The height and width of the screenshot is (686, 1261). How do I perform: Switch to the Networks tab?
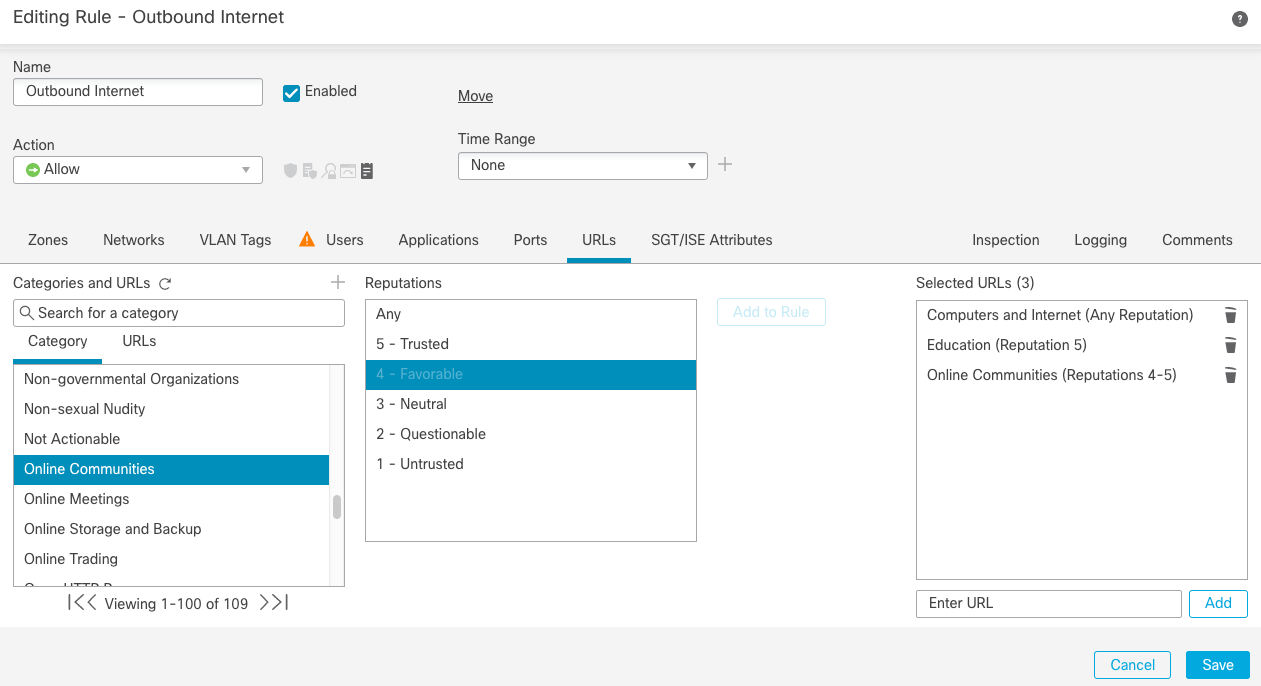[134, 240]
